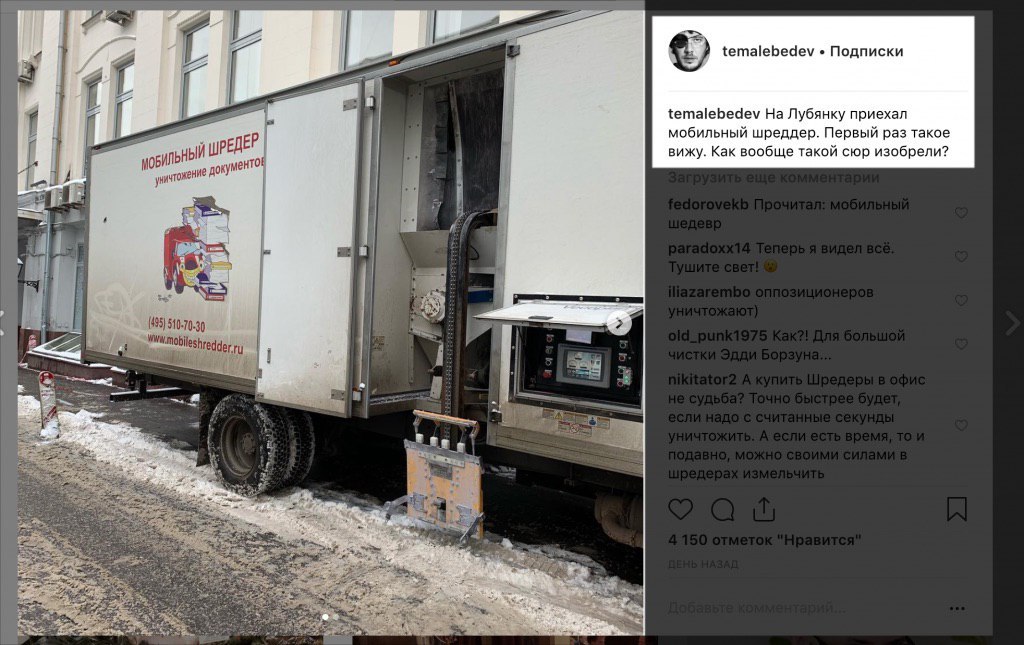The width and height of the screenshot is (1024, 645).
Task: Open the comment bubble icon
Action: (x=722, y=510)
